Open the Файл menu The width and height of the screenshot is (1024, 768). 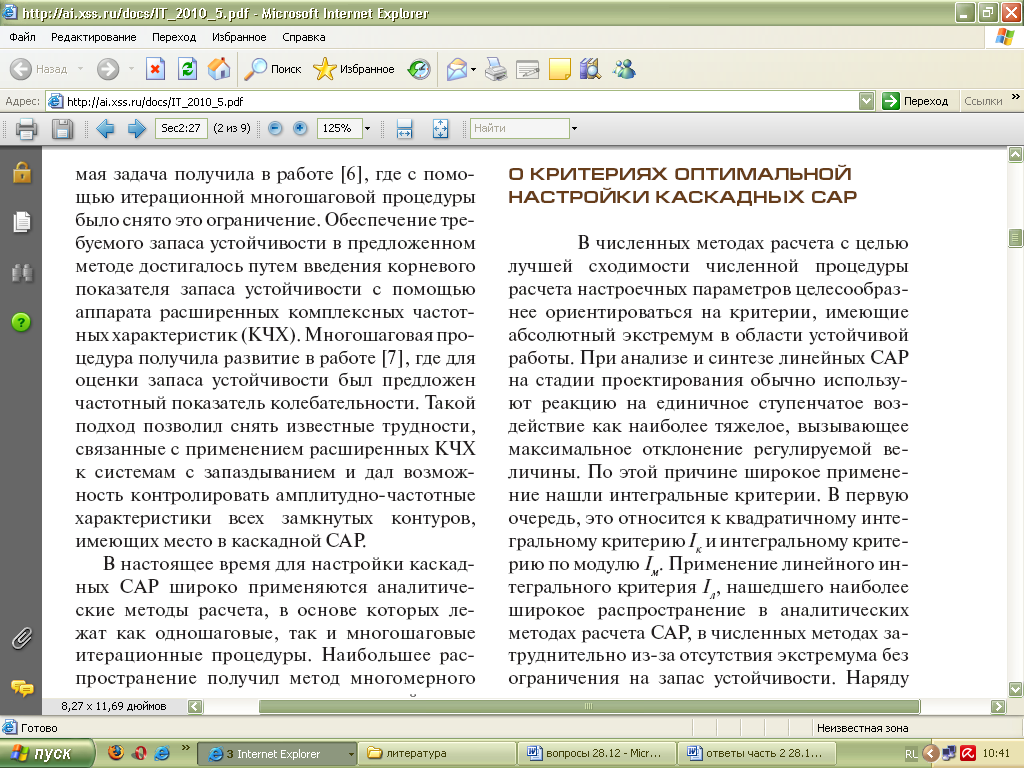pos(22,37)
